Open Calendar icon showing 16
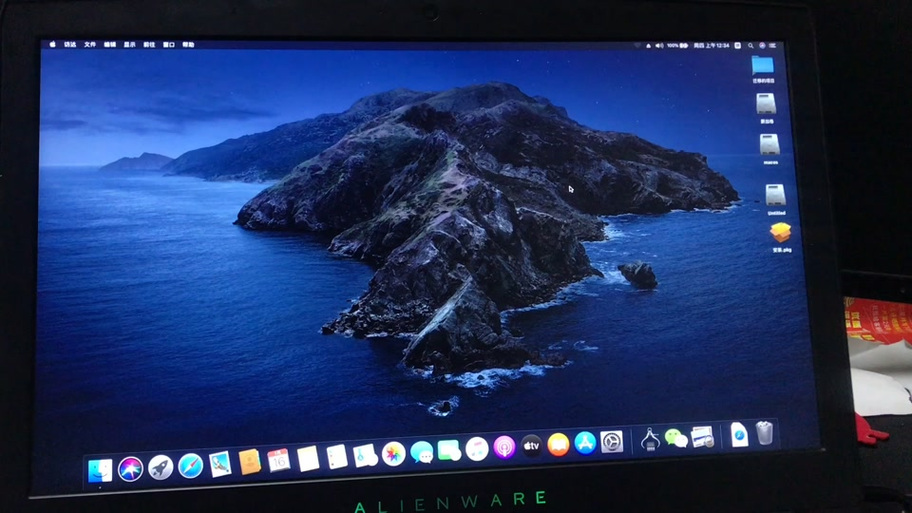Viewport: 912px width, 513px height. [279, 460]
